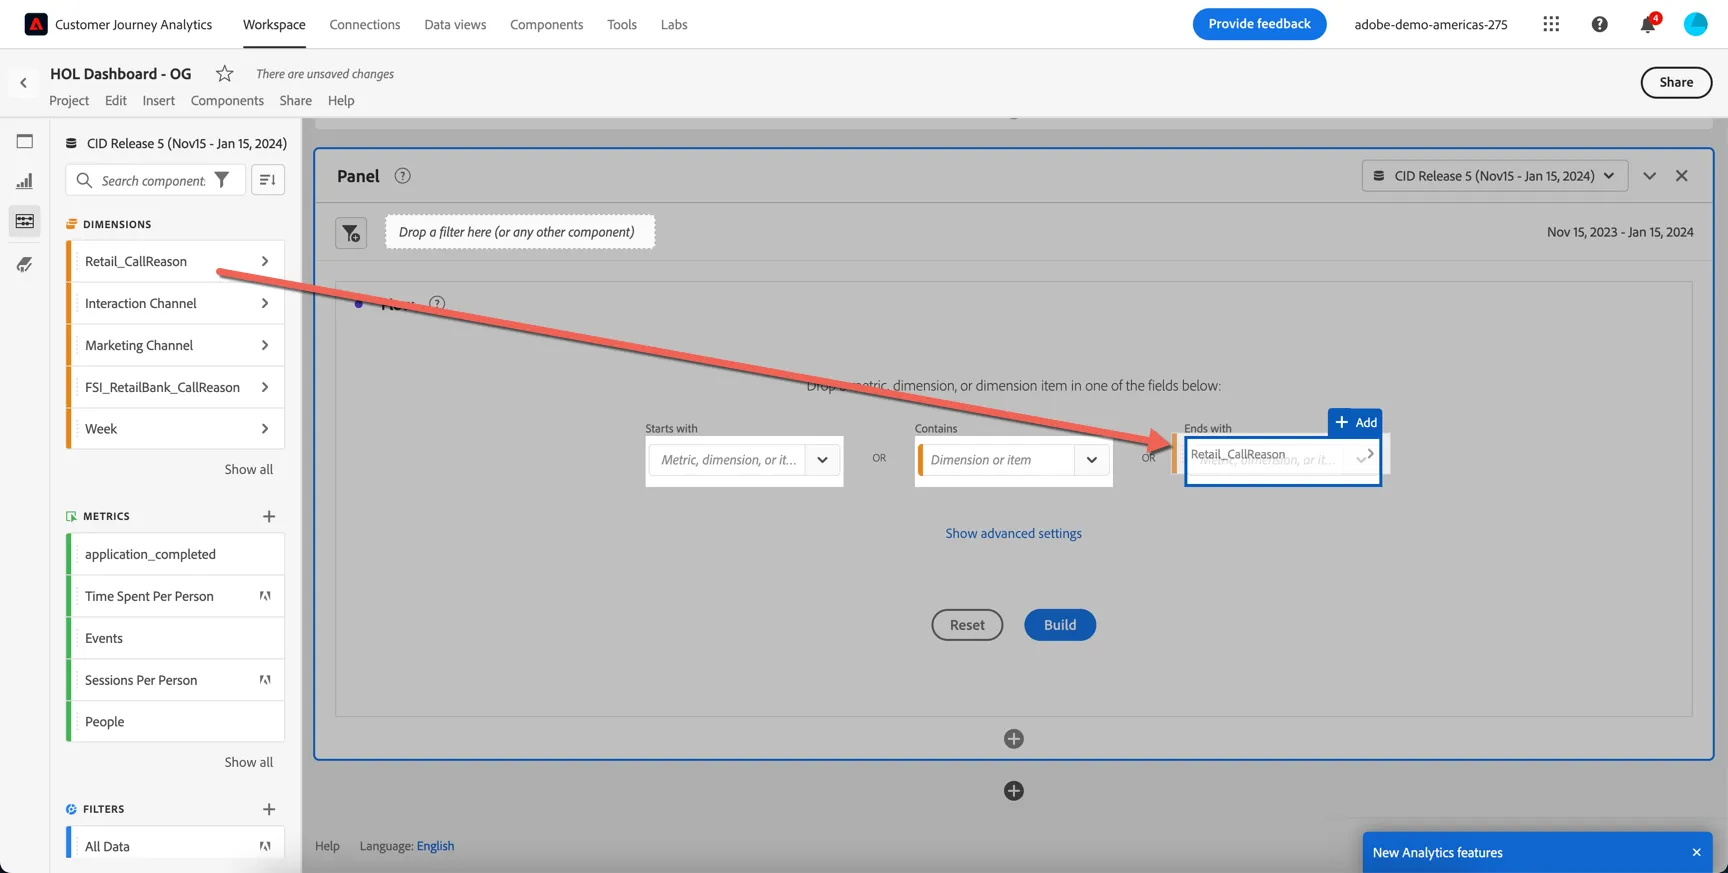Sort components list icon

(x=268, y=180)
